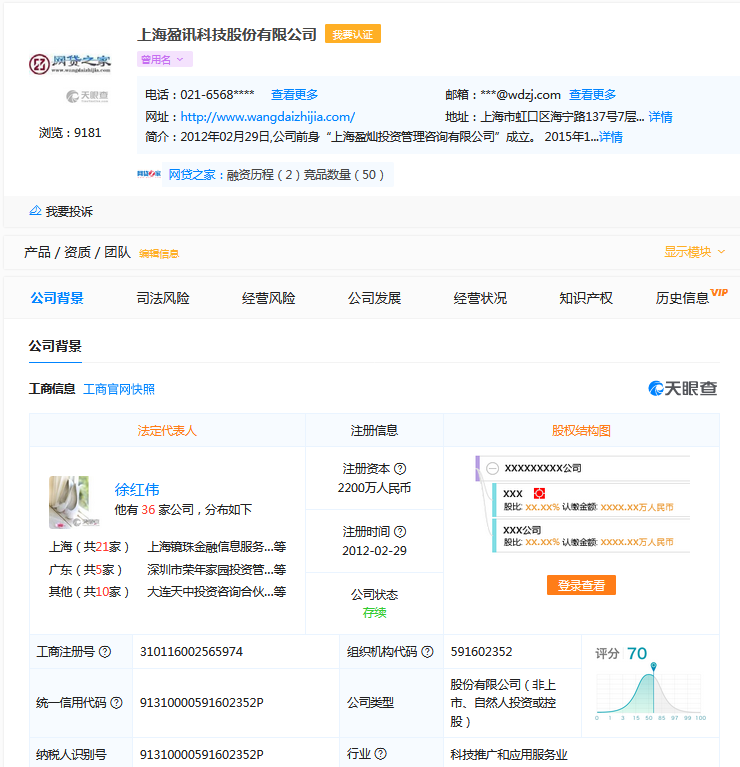Image resolution: width=740 pixels, height=767 pixels.
Task: Collapse the XXXXXXXXX公司 equity tree node
Action: 493,469
